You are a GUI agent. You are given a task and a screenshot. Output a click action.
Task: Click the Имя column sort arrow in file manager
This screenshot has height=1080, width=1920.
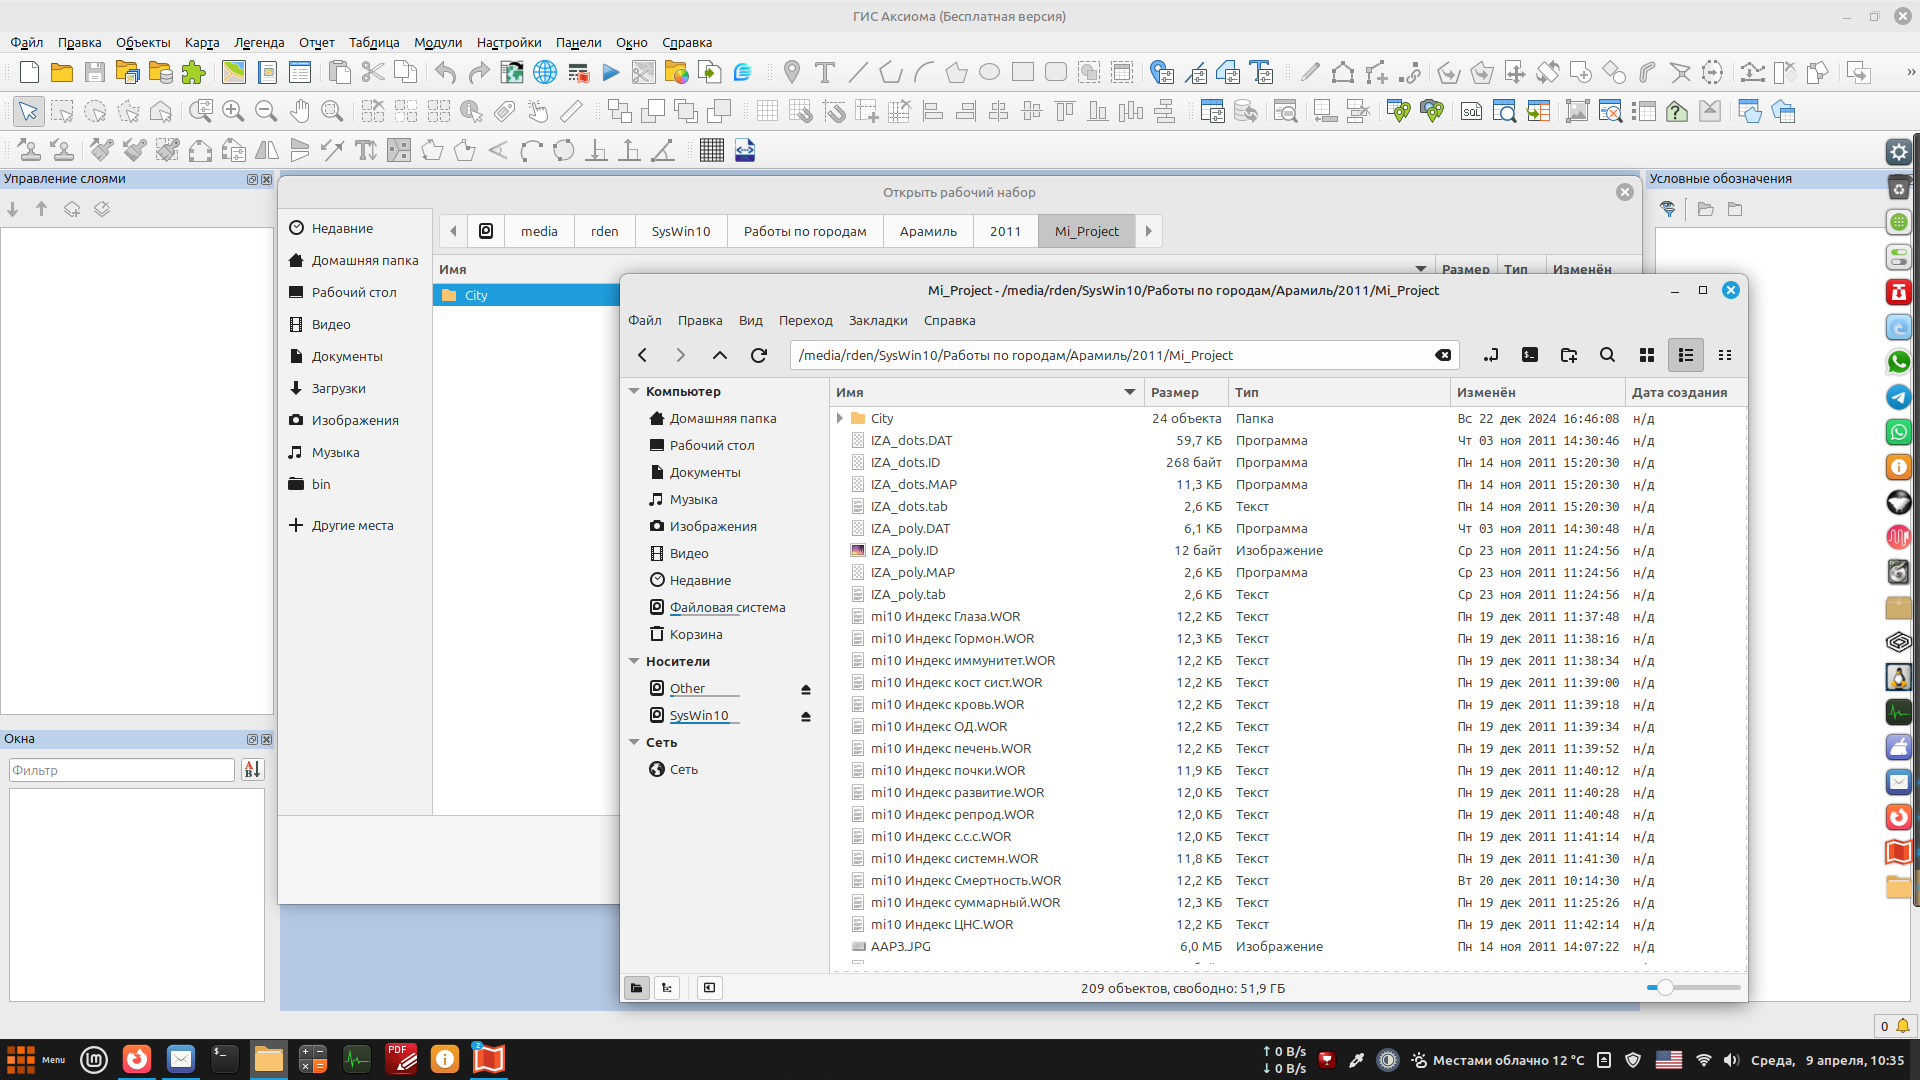(1130, 392)
